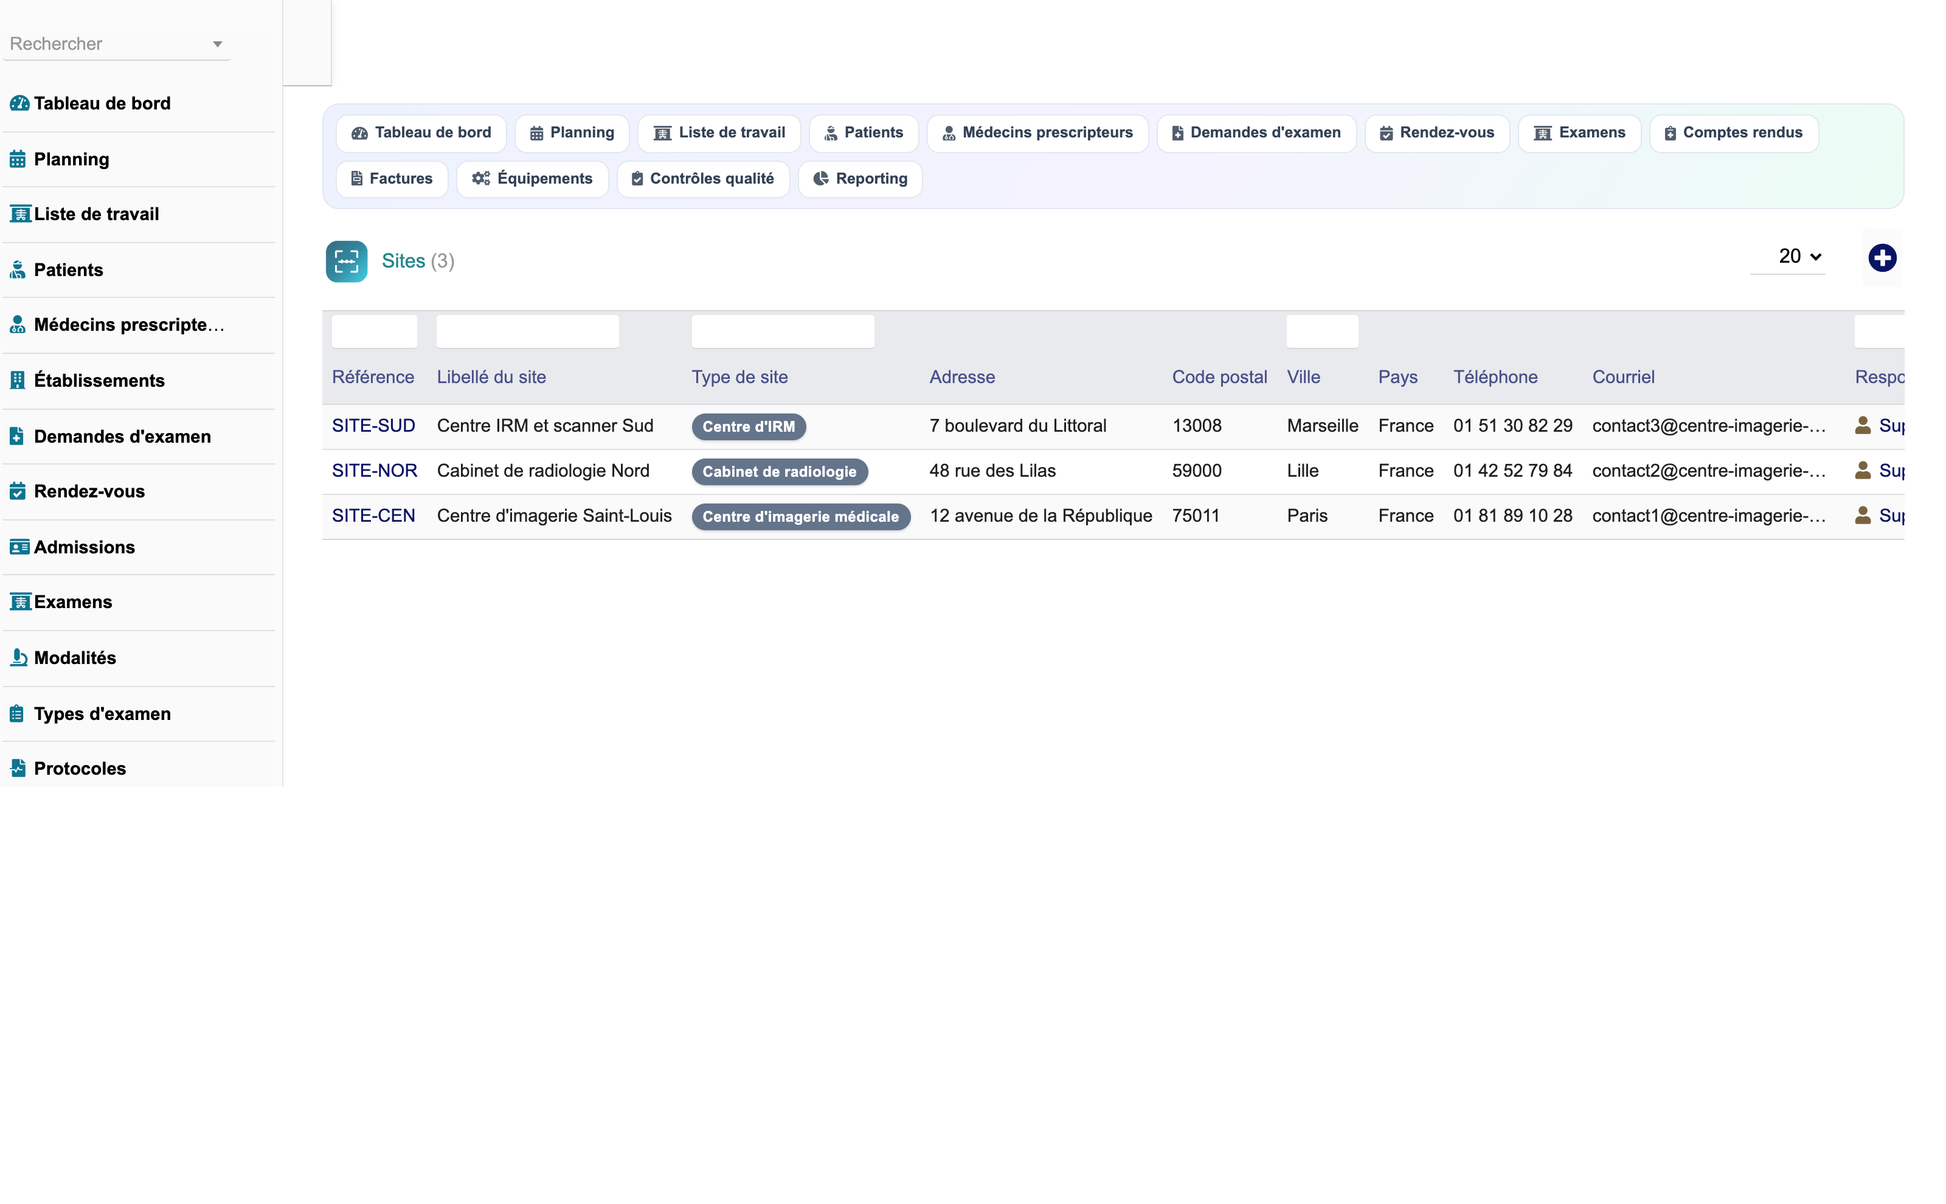
Task: Open Médecins prescripteurs top tab
Action: (x=1037, y=133)
